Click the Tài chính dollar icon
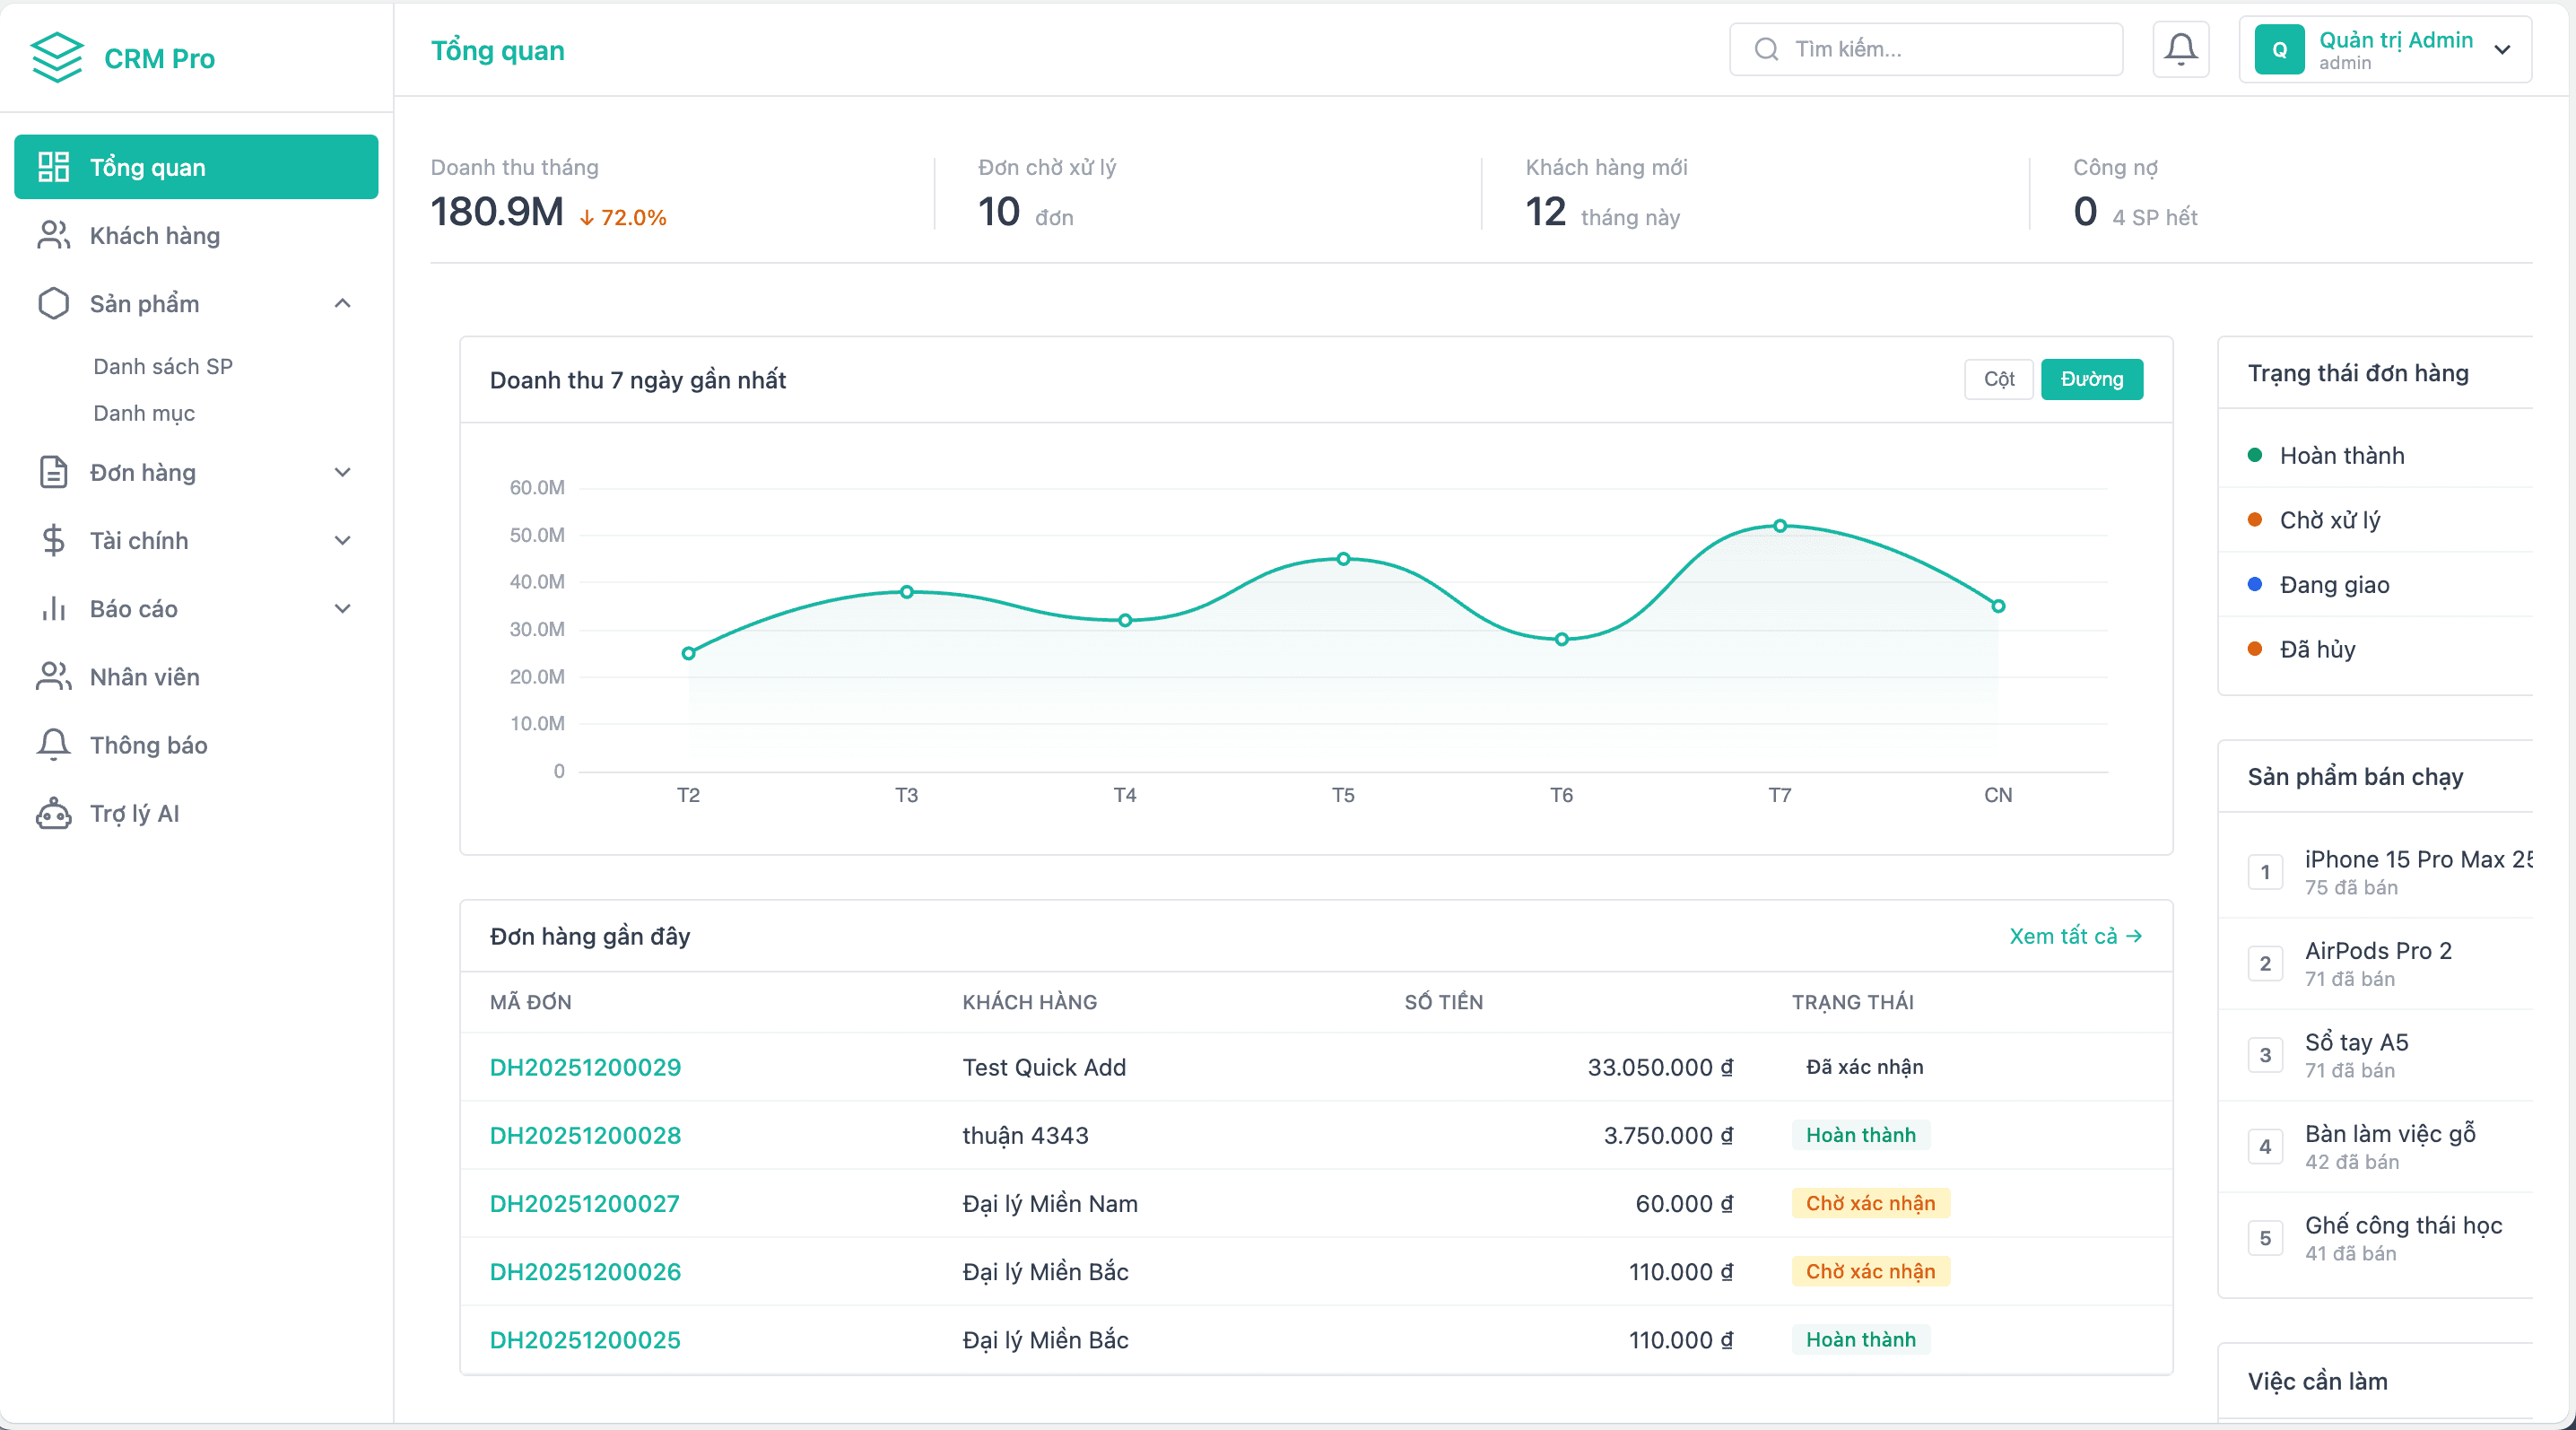The image size is (2576, 1430). 53,540
